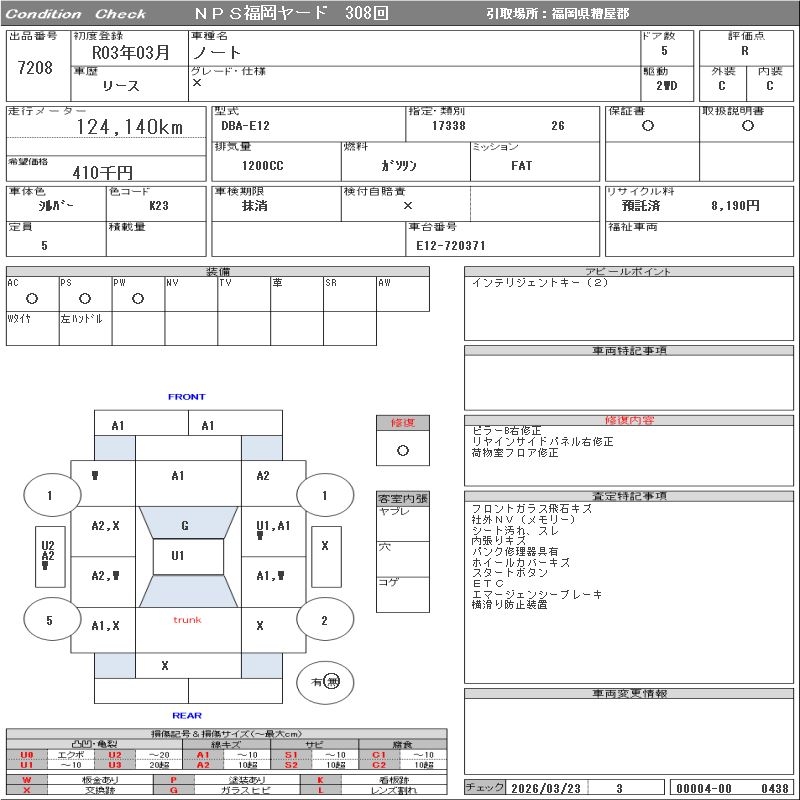Toggle the PS equipment circle mark

point(85,298)
